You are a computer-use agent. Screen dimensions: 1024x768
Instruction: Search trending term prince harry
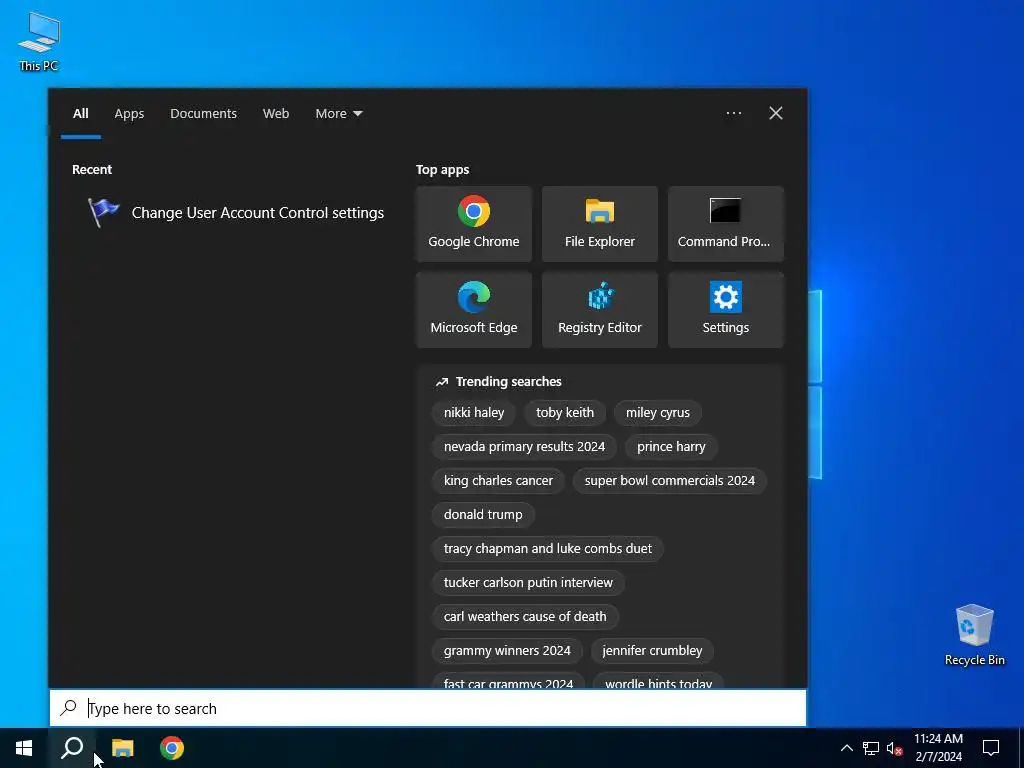(671, 447)
